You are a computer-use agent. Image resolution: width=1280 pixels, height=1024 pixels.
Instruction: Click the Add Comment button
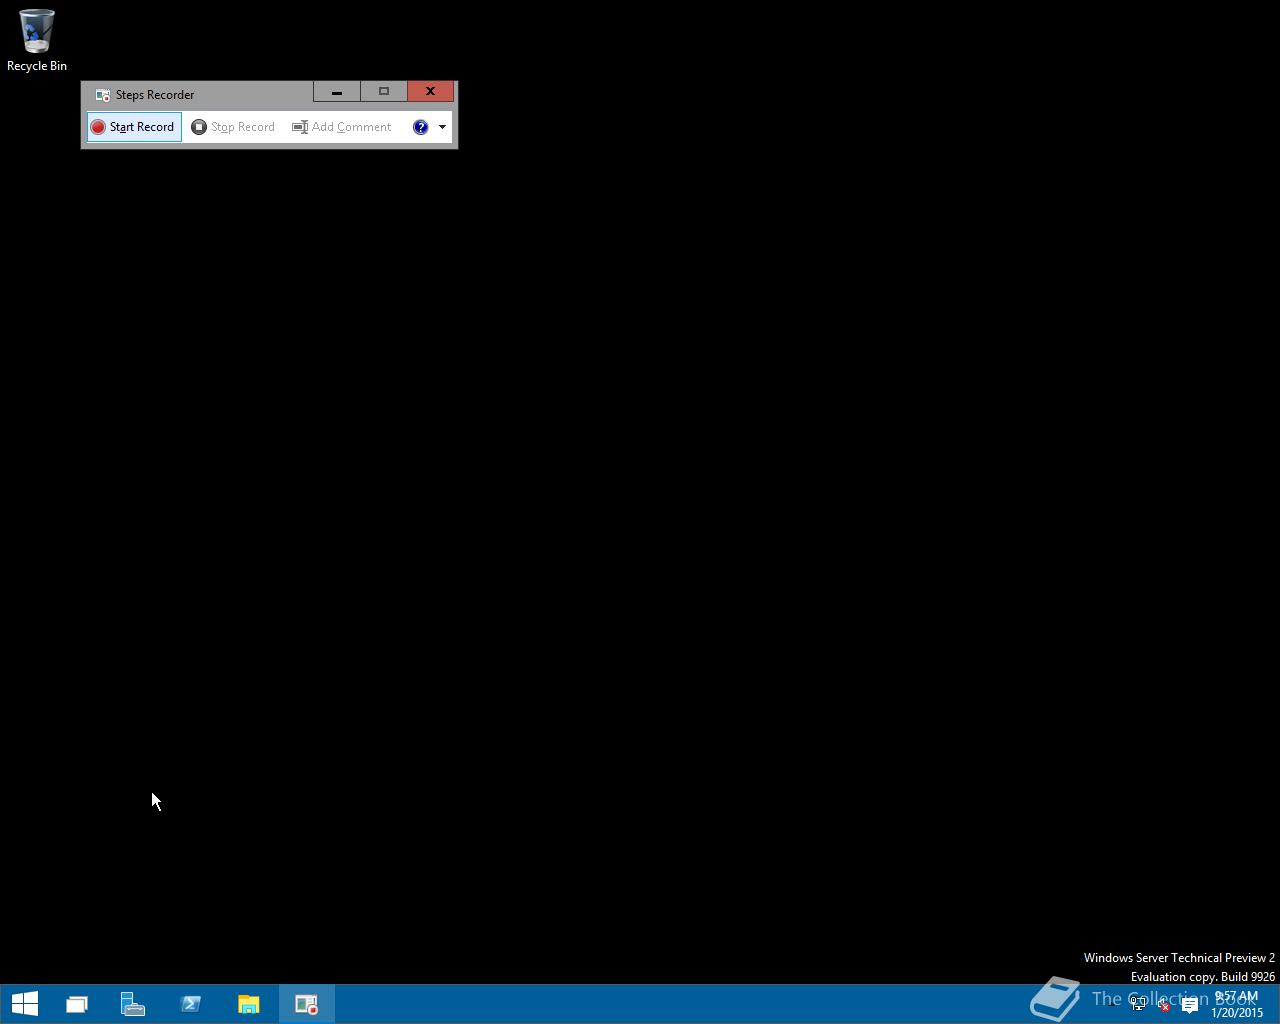click(x=342, y=127)
